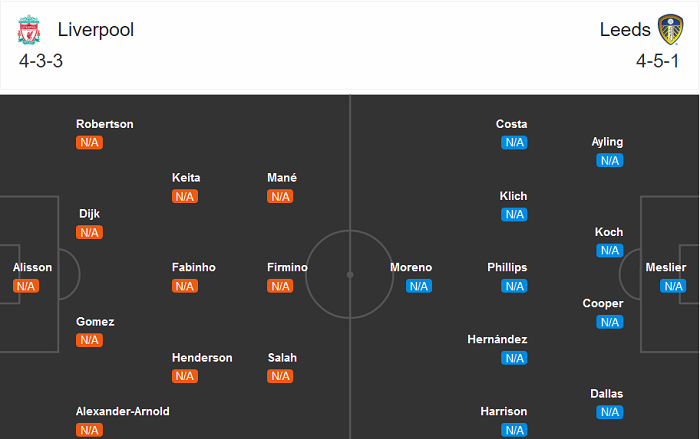700x439 pixels.
Task: Open the Liverpool team name link
Action: click(x=96, y=29)
